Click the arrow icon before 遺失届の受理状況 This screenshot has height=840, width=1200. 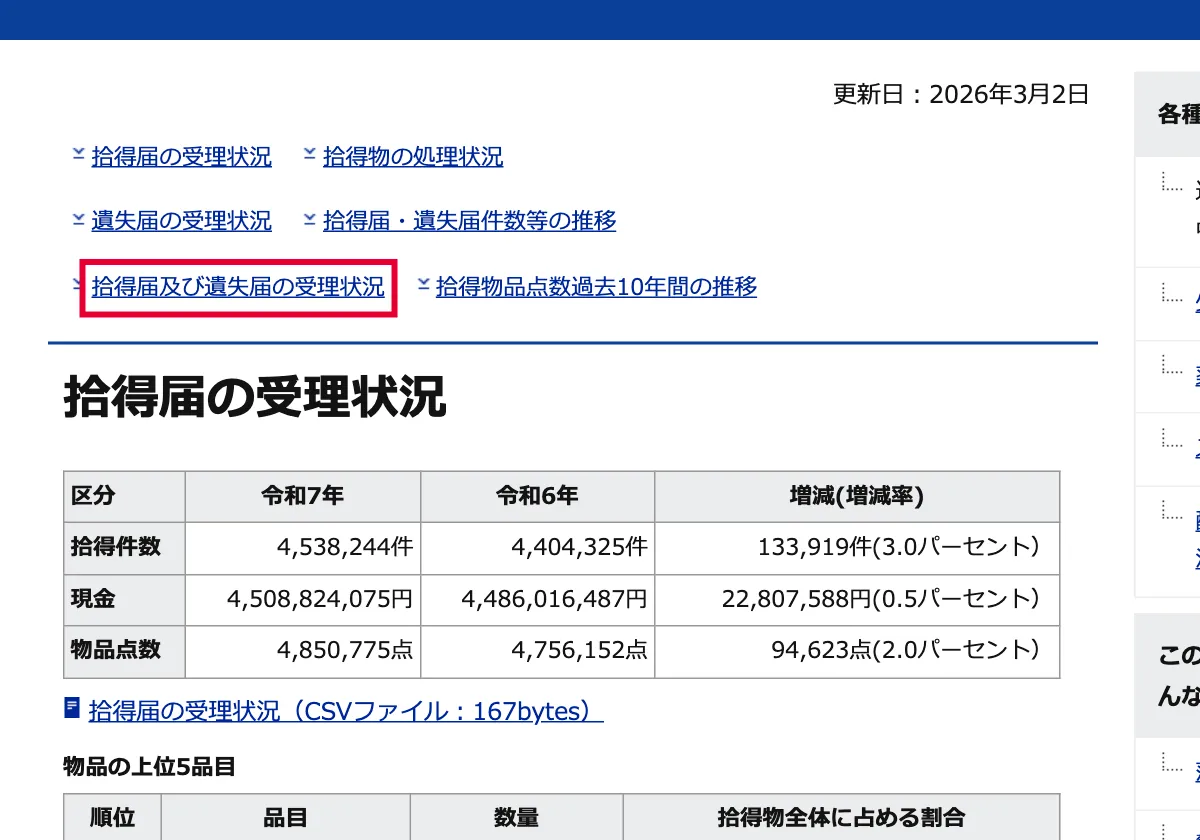(78, 218)
